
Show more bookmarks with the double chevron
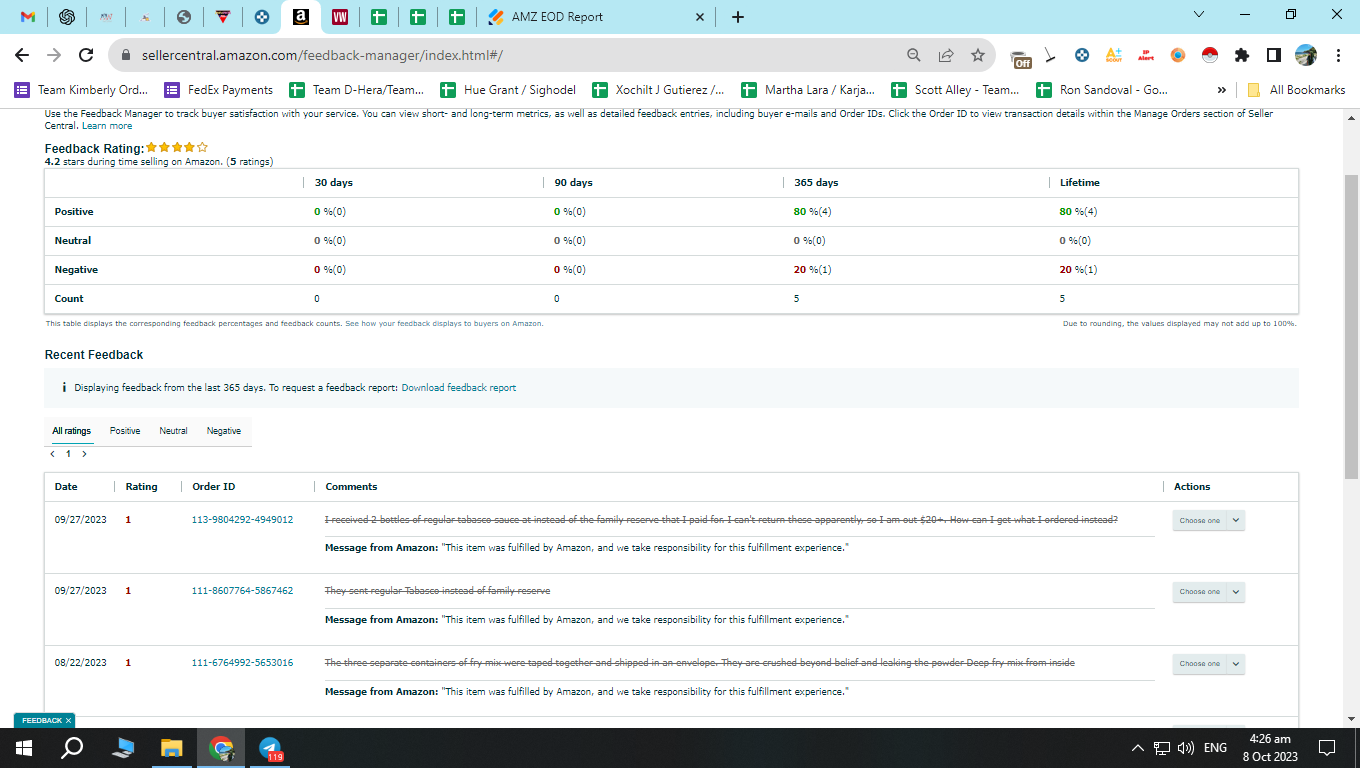1221,90
